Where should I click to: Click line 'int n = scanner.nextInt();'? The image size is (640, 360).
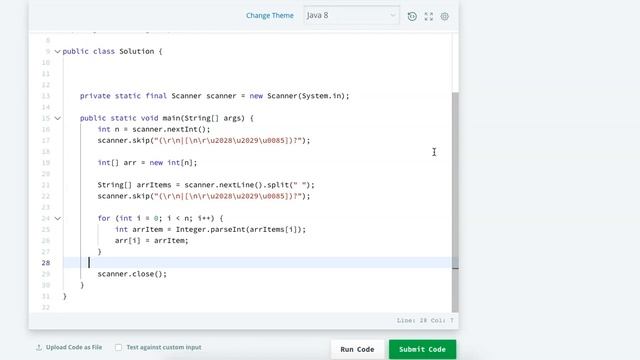pos(153,129)
